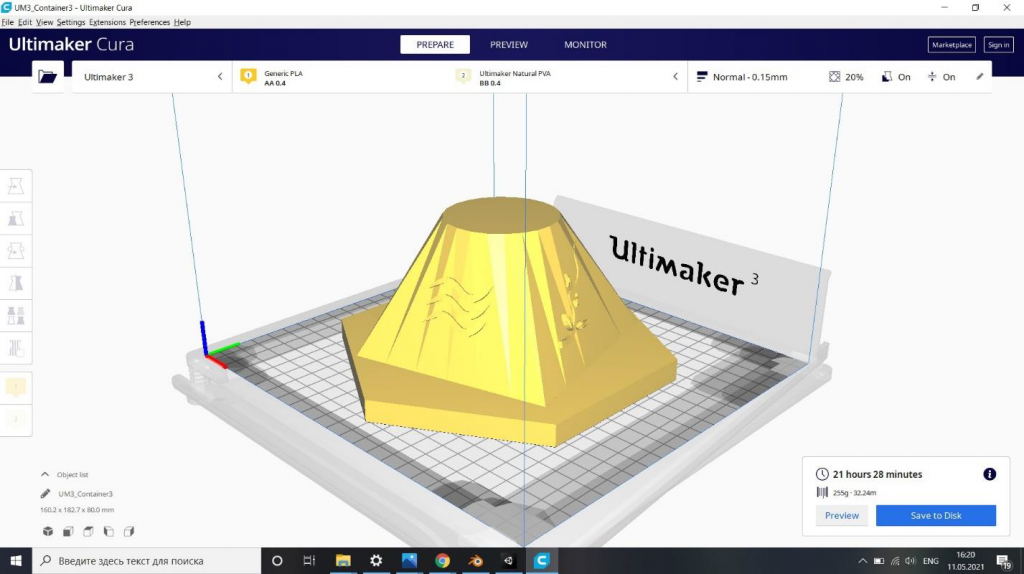Open the Help menu
The height and width of the screenshot is (574, 1024).
(182, 22)
